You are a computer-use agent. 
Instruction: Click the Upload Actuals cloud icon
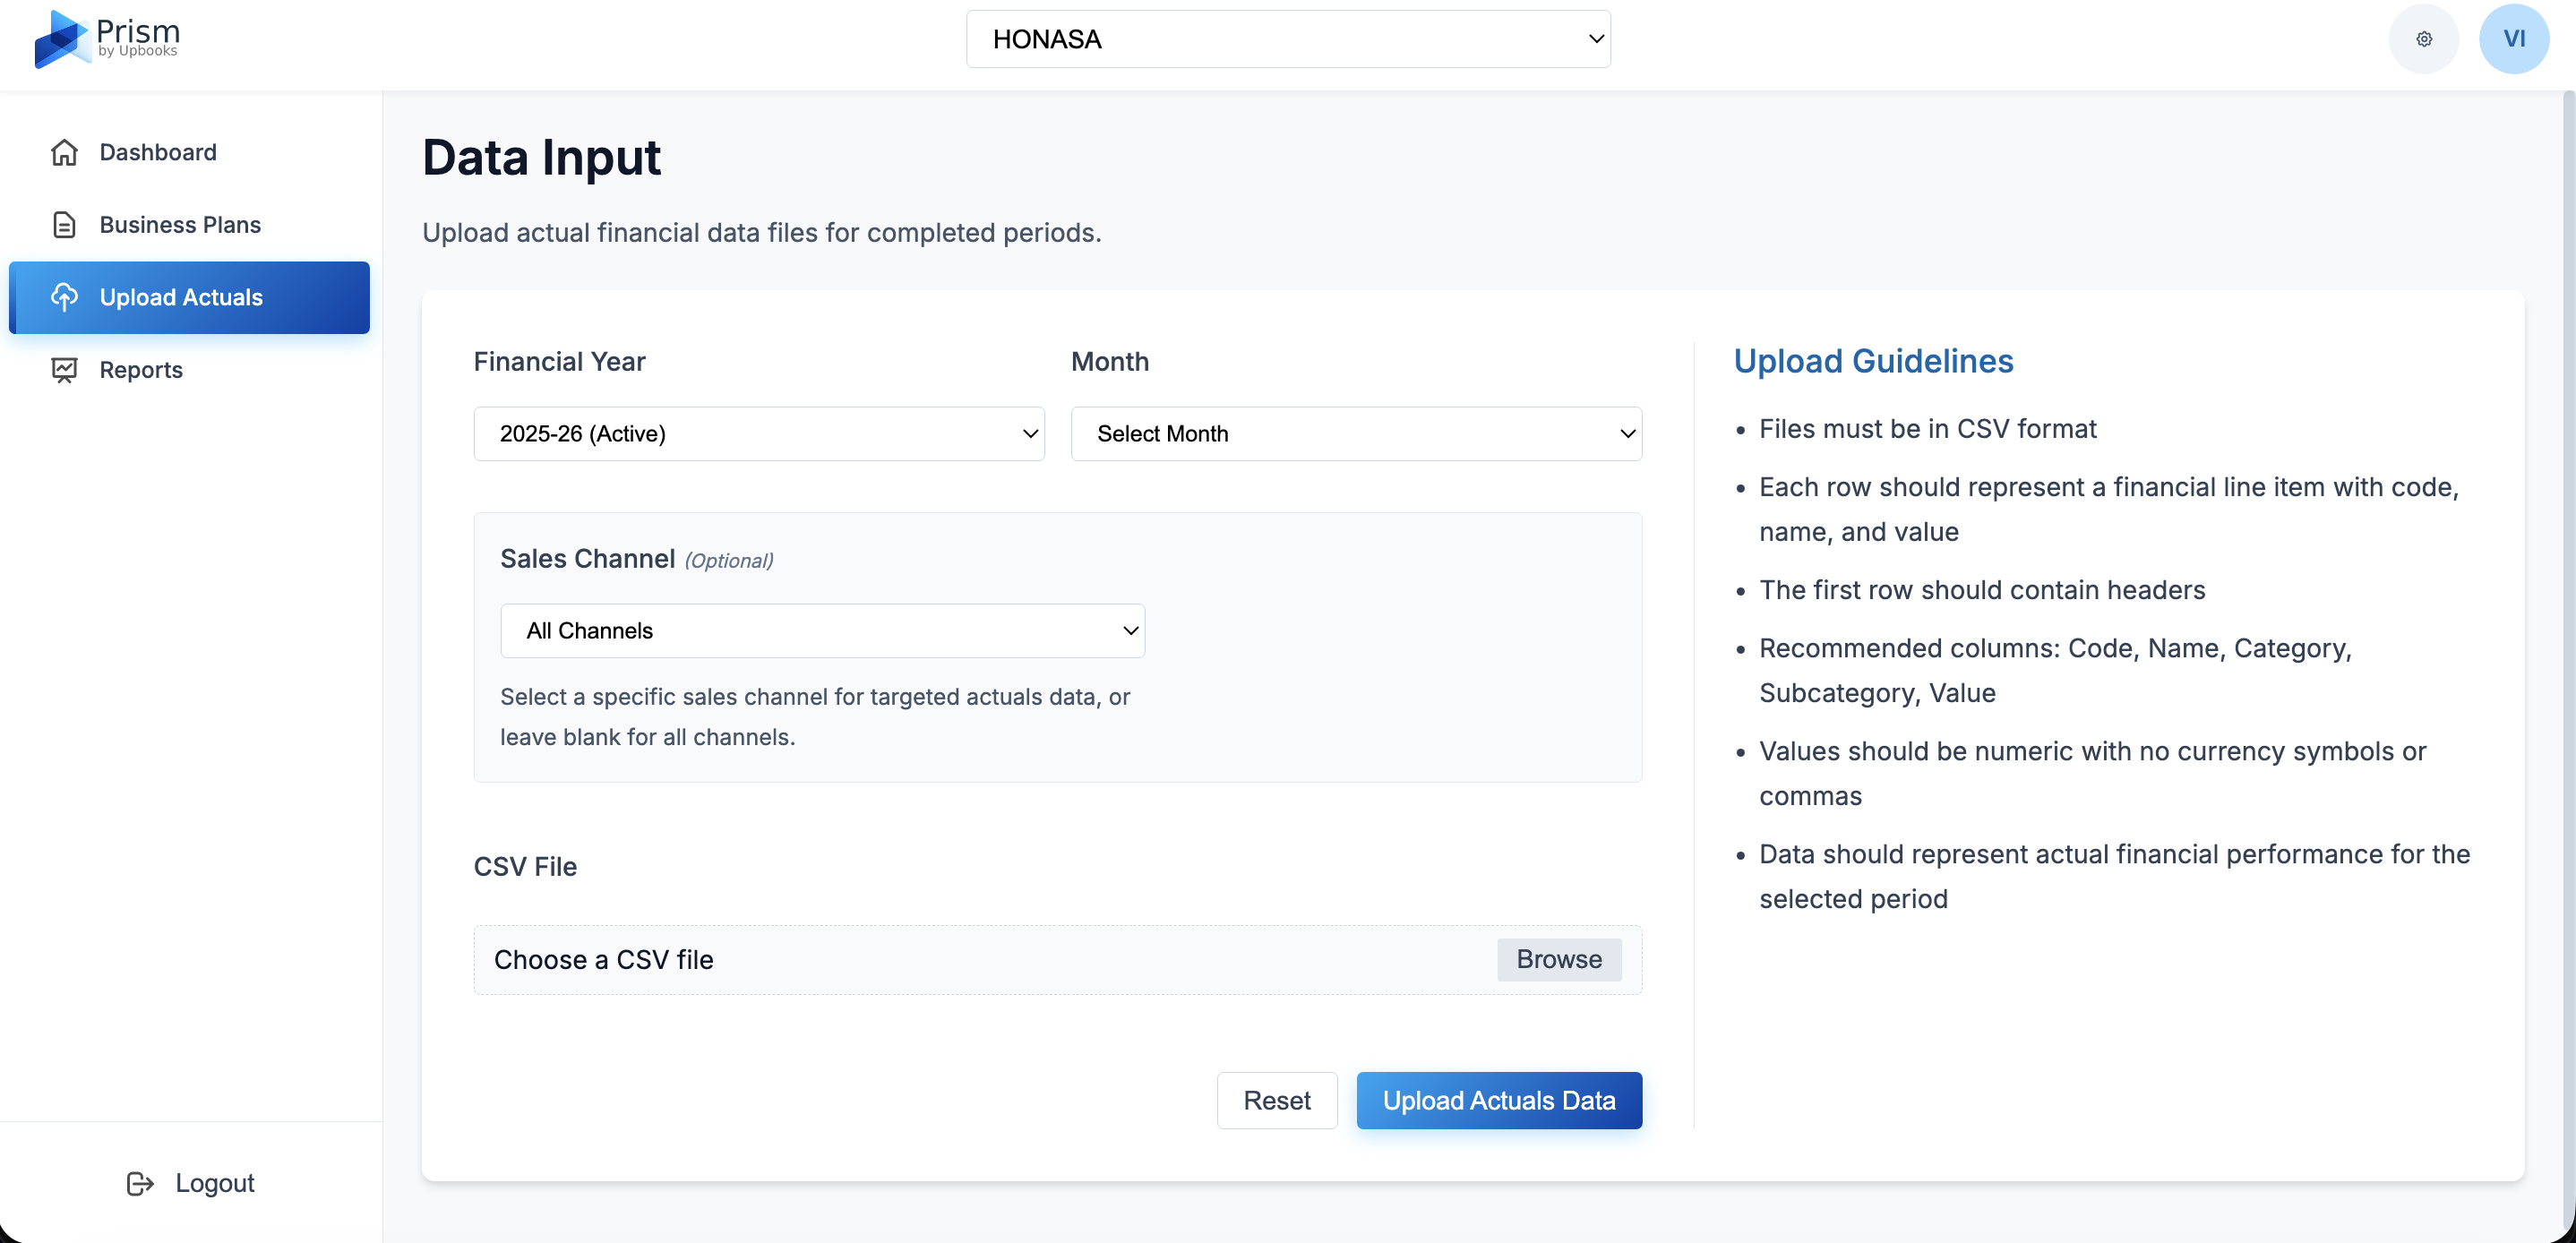pyautogui.click(x=64, y=297)
